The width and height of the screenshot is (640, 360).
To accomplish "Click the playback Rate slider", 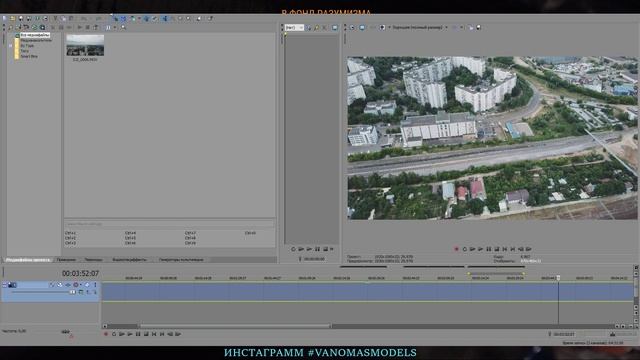I will pos(65,331).
